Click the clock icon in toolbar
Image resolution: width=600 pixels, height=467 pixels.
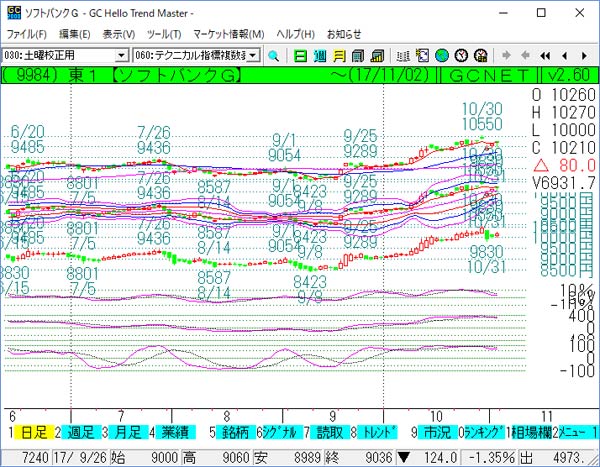coord(461,56)
